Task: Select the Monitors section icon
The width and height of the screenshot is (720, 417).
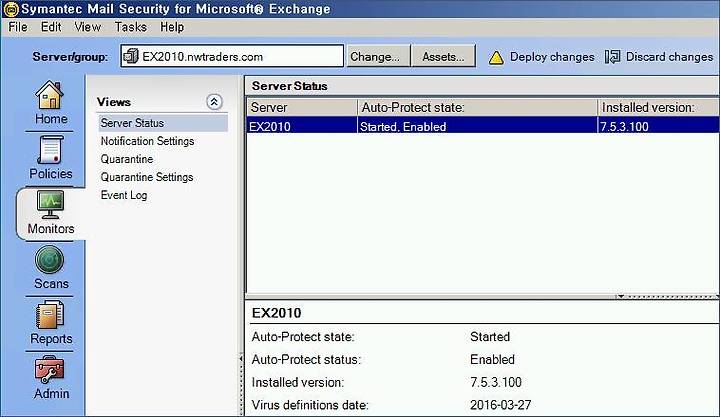Action: click(50, 205)
